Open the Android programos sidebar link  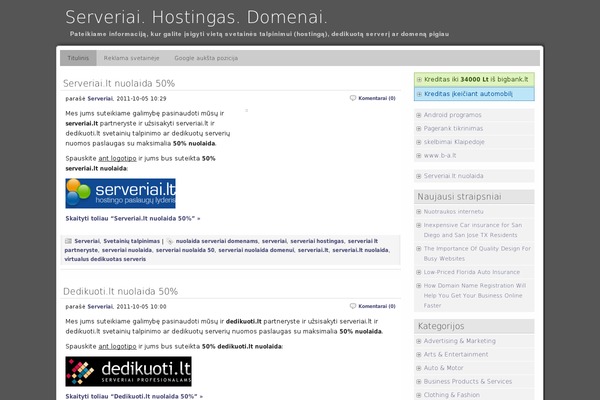pyautogui.click(x=453, y=115)
